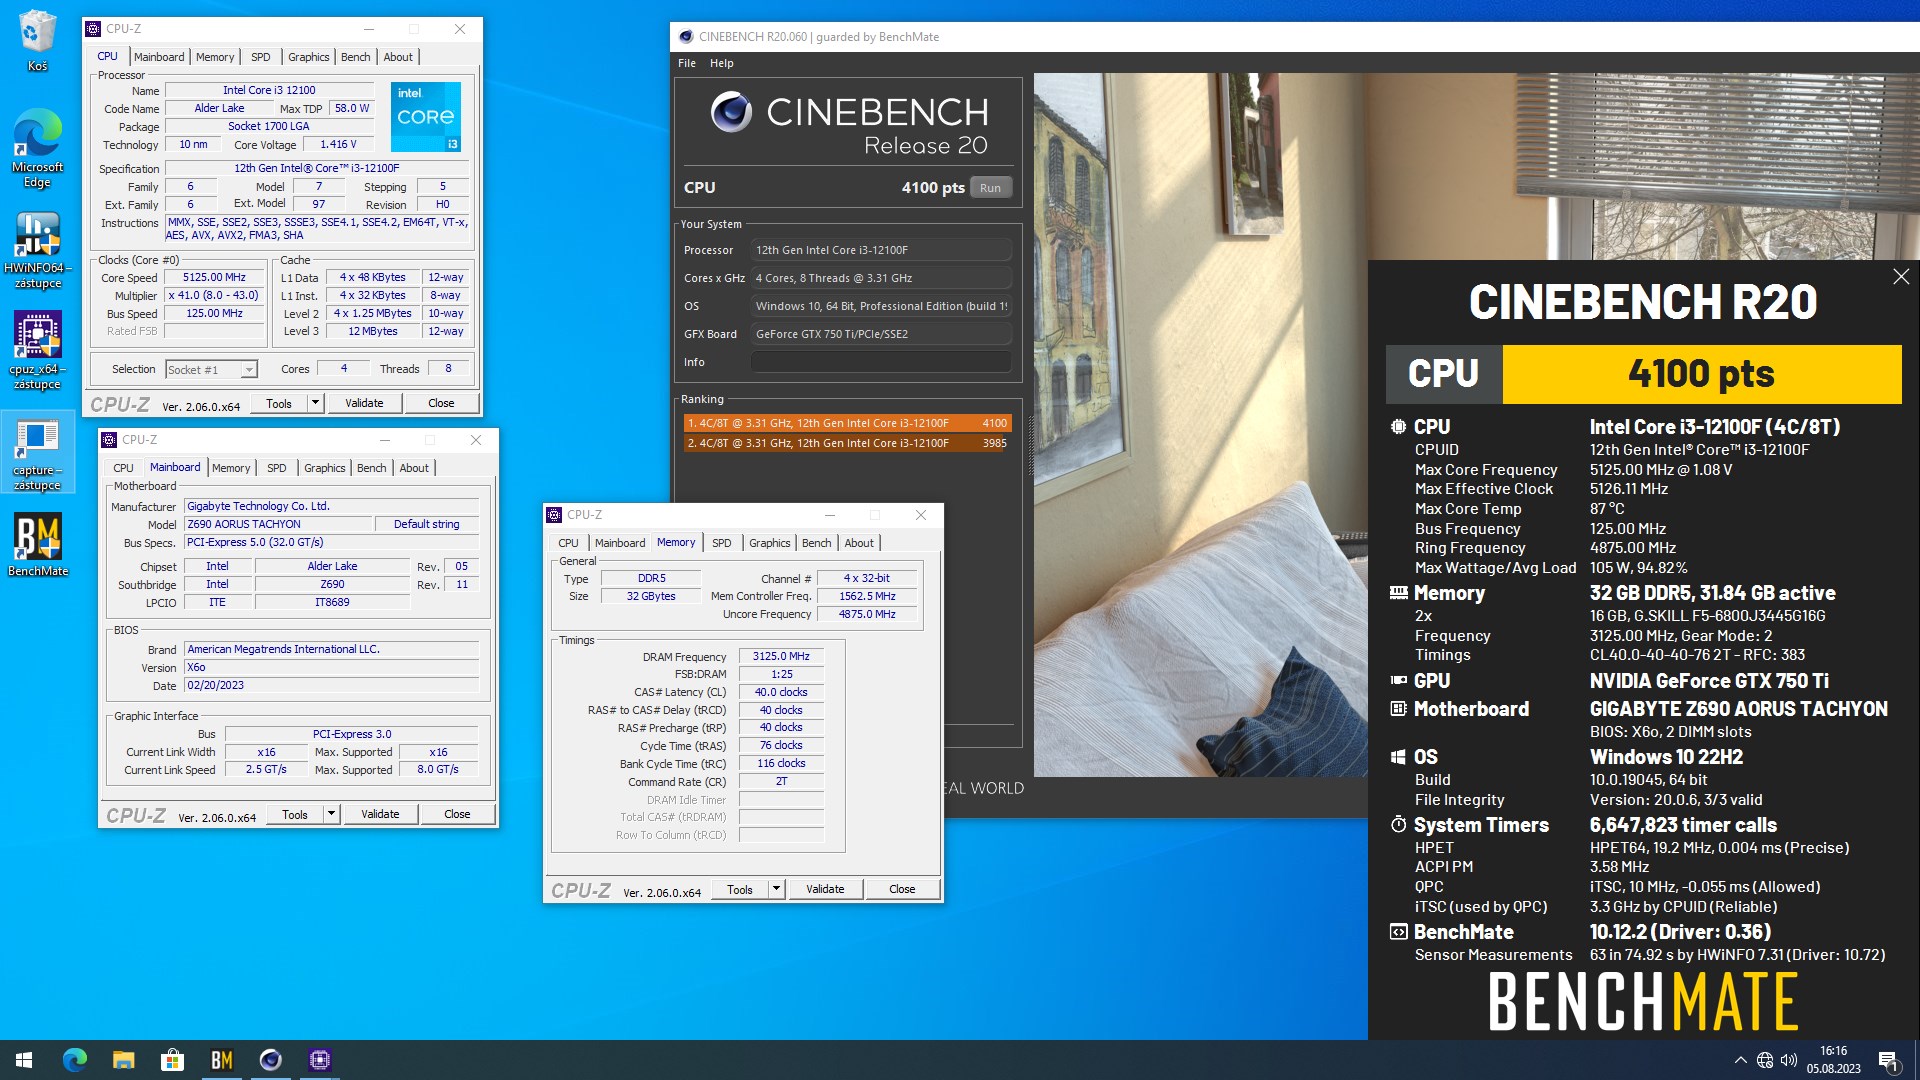Switch to BenchMate in the taskbar

coord(221,1060)
